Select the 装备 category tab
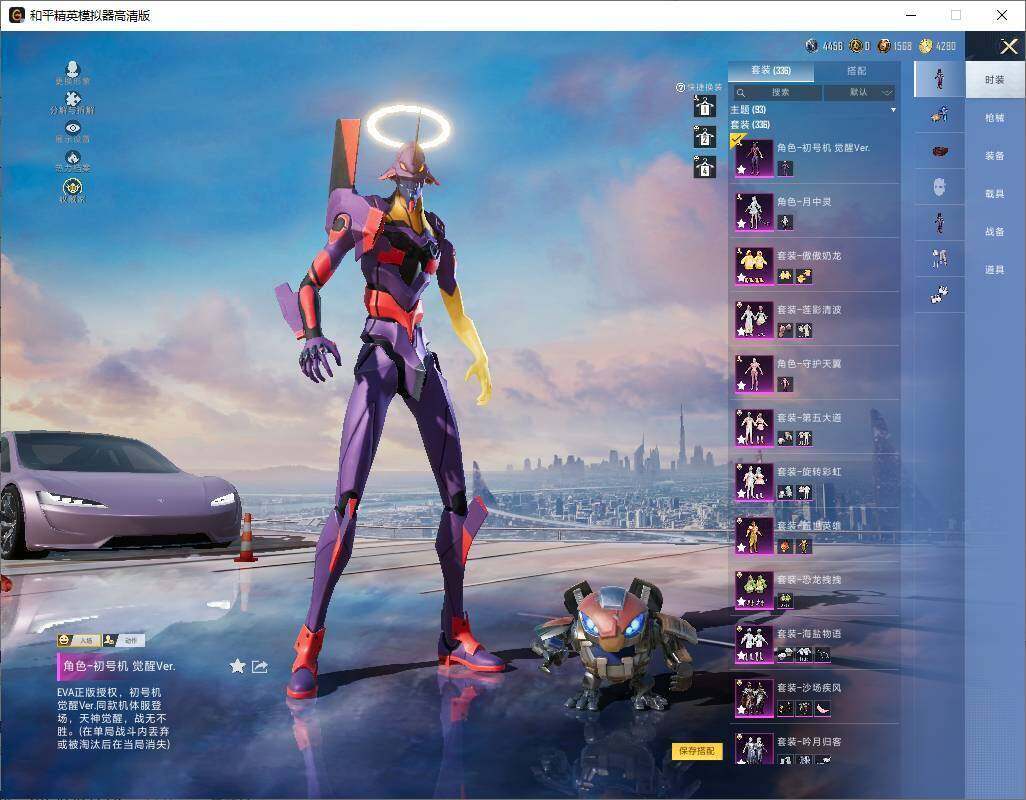 tap(995, 156)
